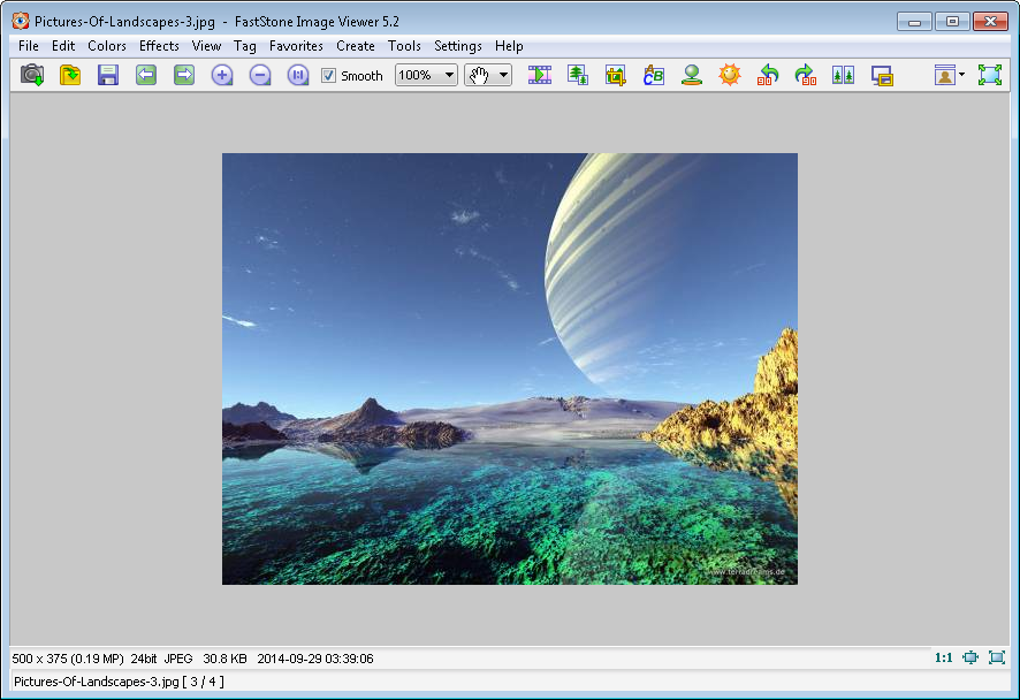1020x700 pixels.
Task: Open the Settings menu
Action: 458,46
